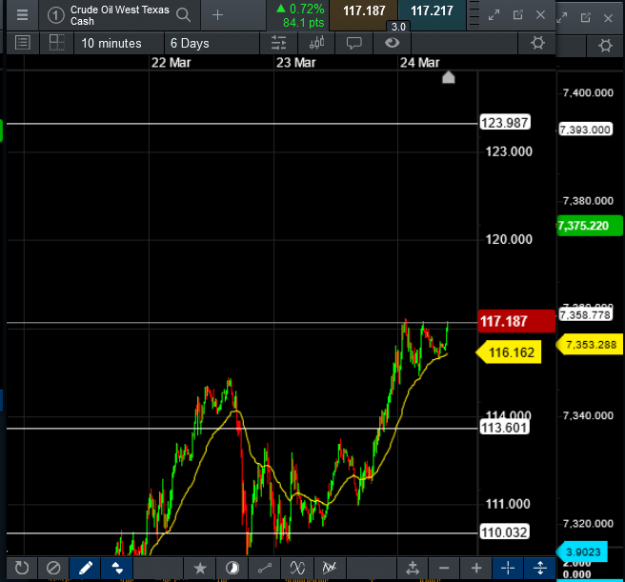
Task: Click the 7,393.000 line label
Action: [585, 130]
